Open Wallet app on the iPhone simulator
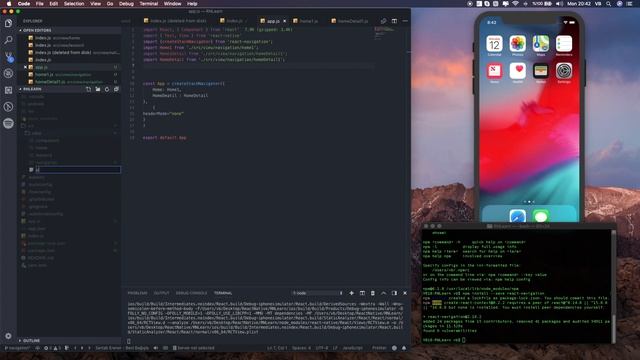This screenshot has width=640, height=360. click(541, 71)
